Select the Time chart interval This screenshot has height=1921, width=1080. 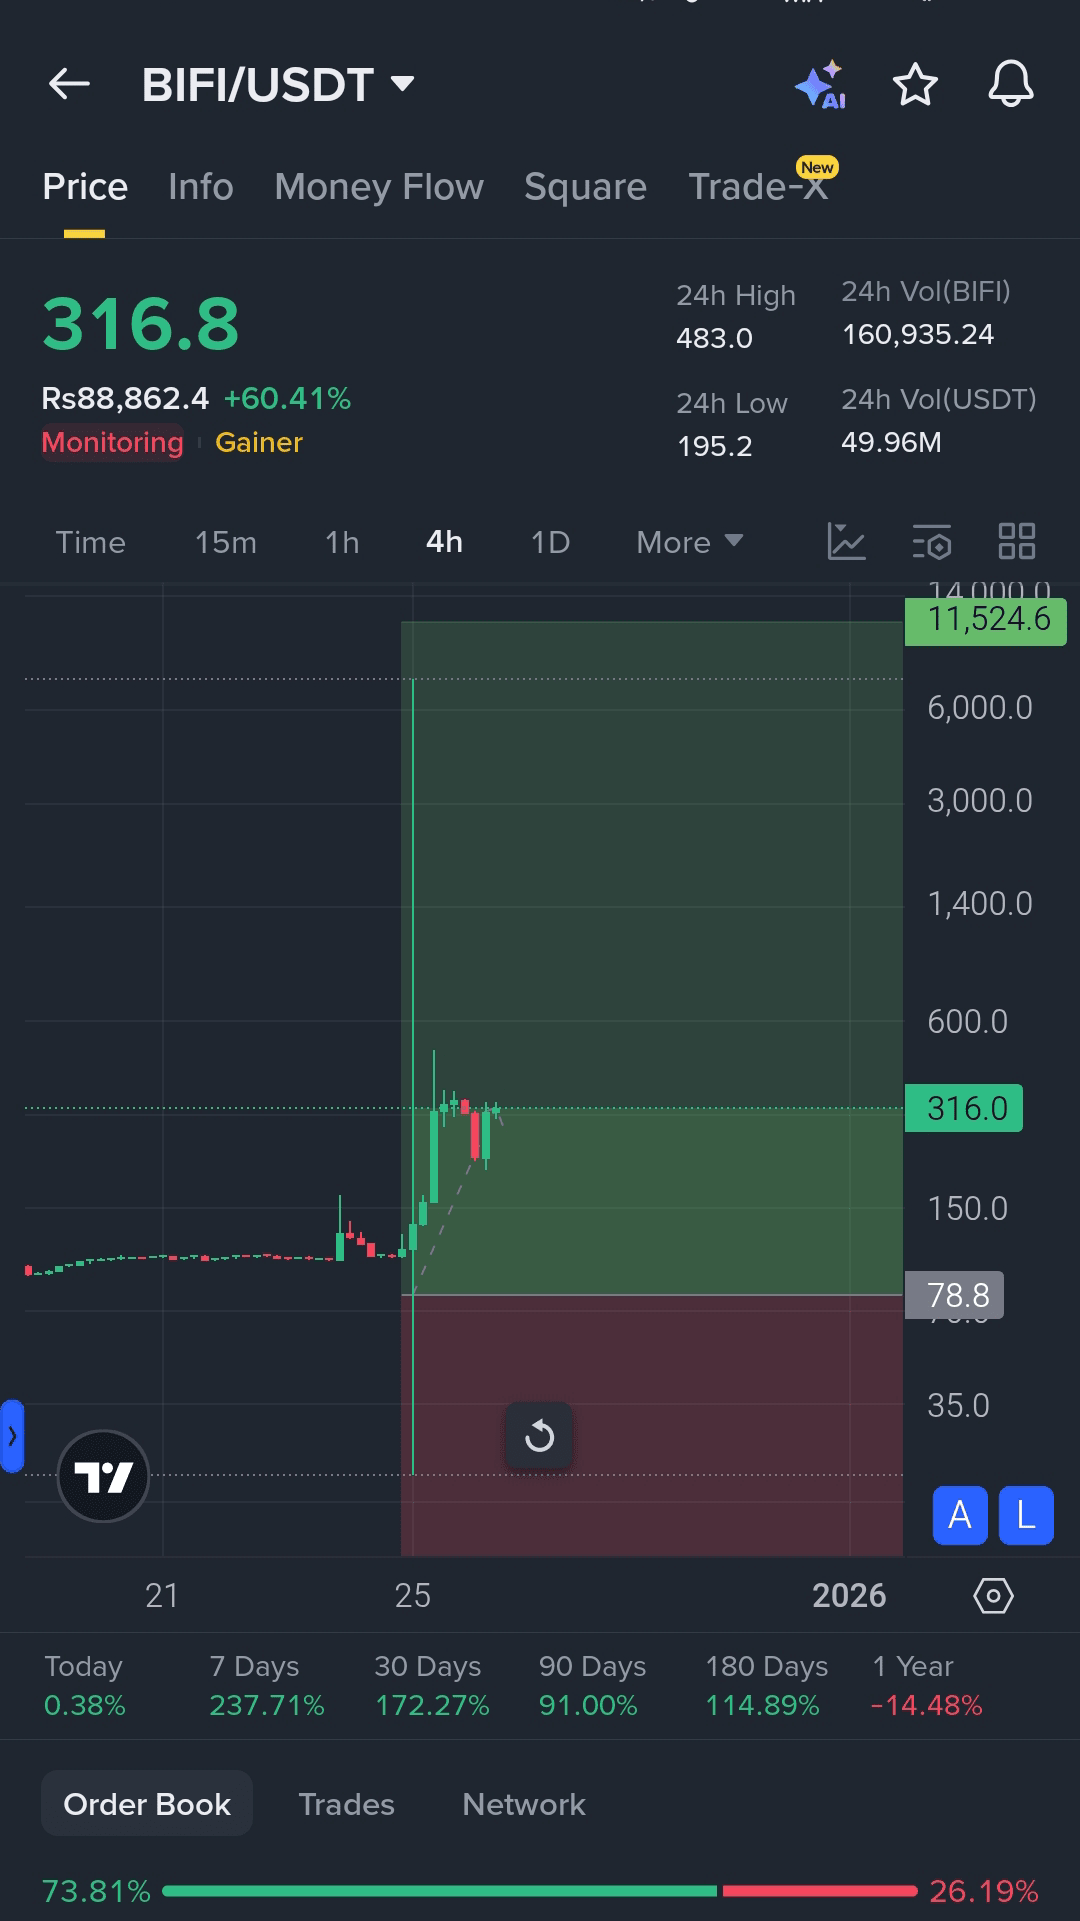(x=91, y=542)
